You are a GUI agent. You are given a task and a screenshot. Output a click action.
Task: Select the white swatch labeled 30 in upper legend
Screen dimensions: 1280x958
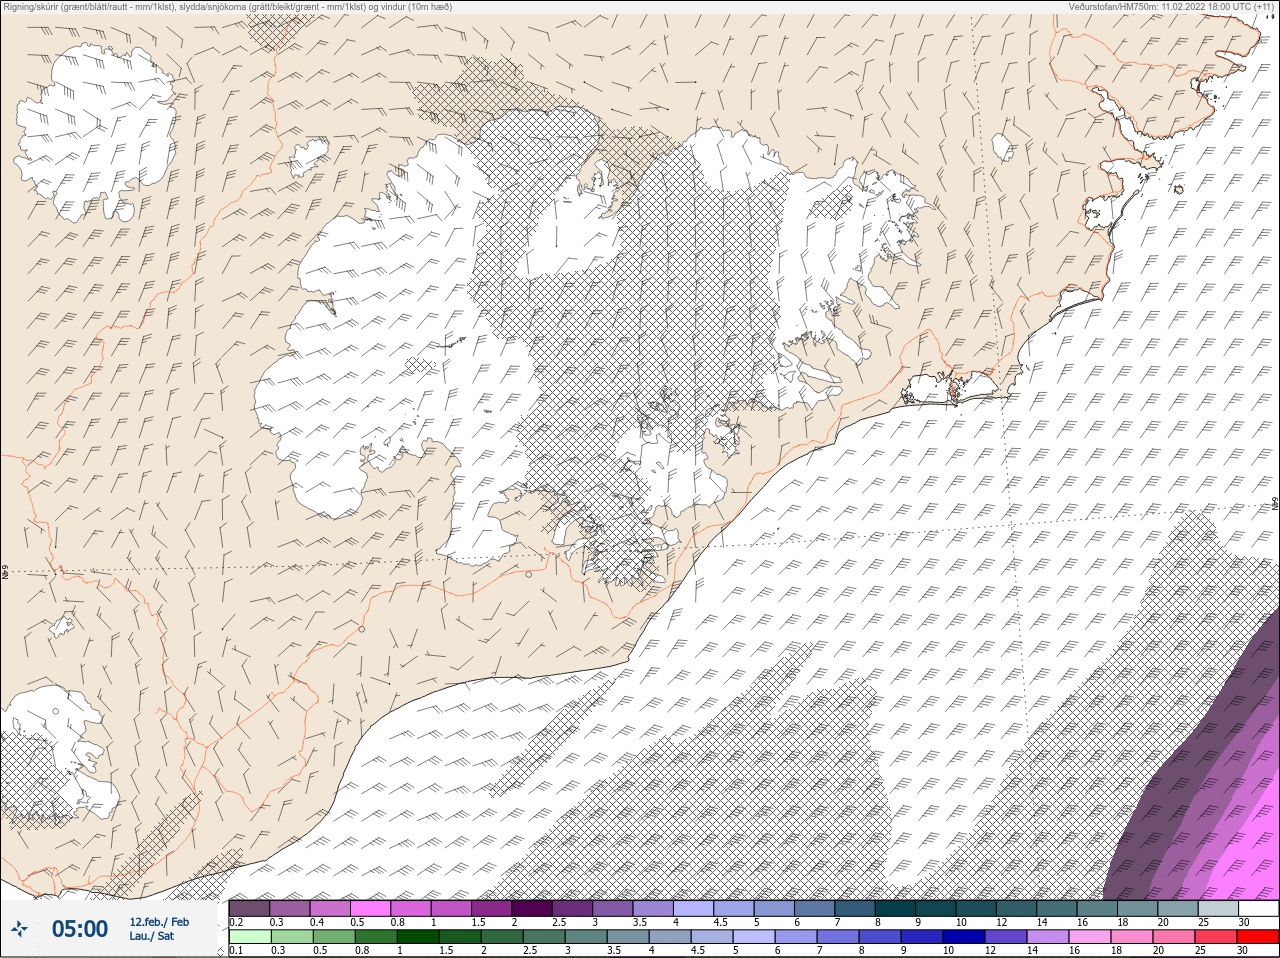tap(1258, 908)
